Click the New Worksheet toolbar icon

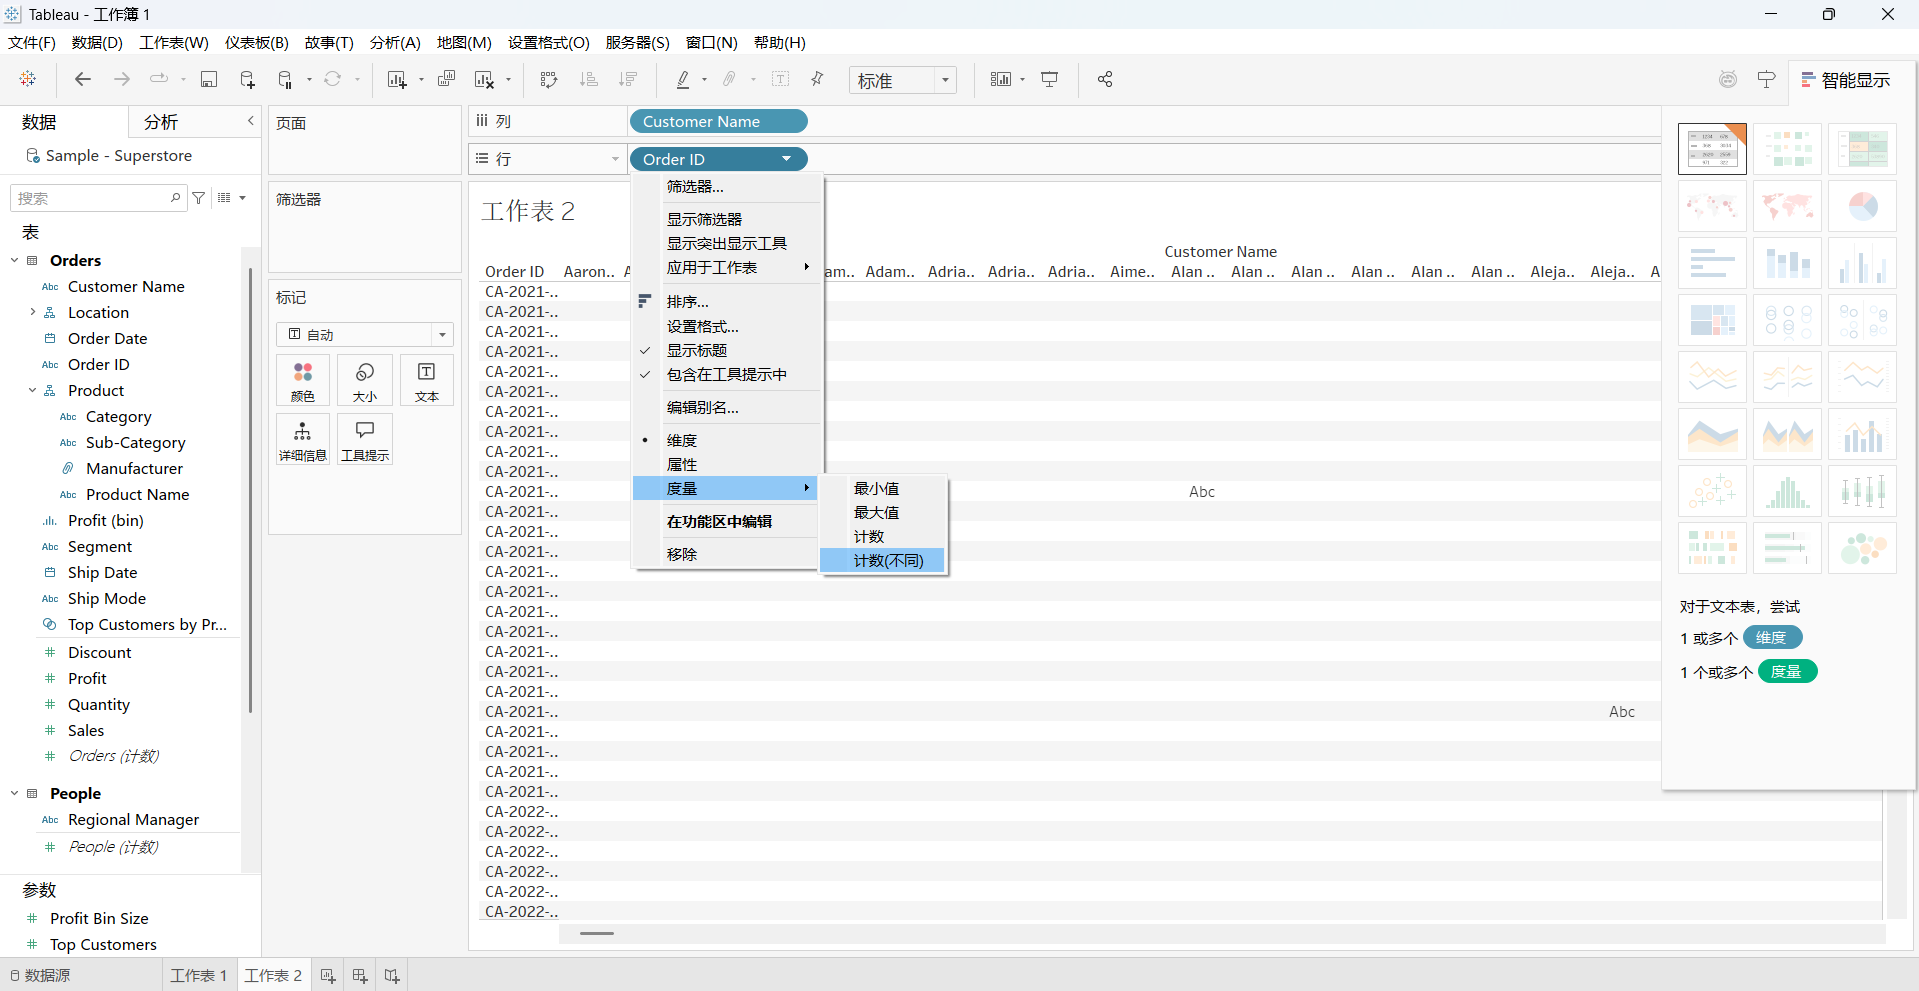click(397, 79)
